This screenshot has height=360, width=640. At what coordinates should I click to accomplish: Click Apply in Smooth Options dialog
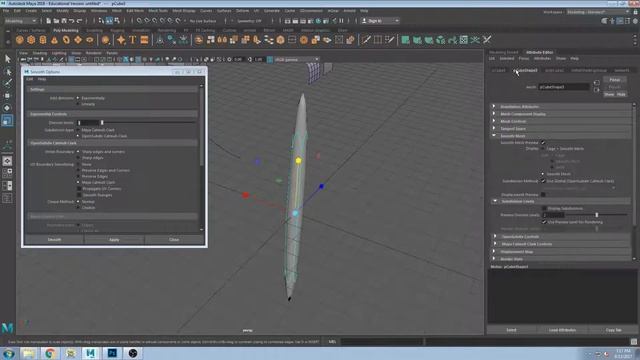[114, 240]
